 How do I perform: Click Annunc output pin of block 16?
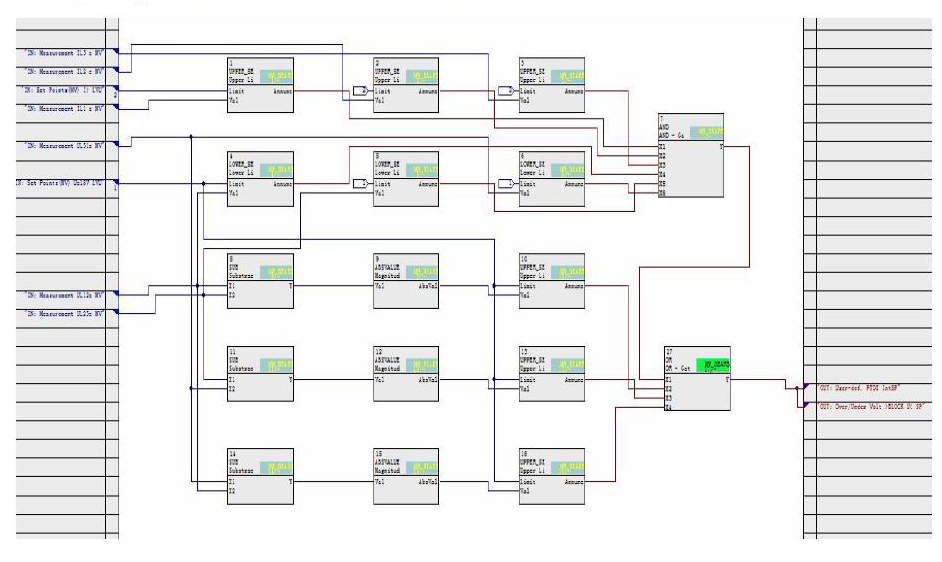574,482
